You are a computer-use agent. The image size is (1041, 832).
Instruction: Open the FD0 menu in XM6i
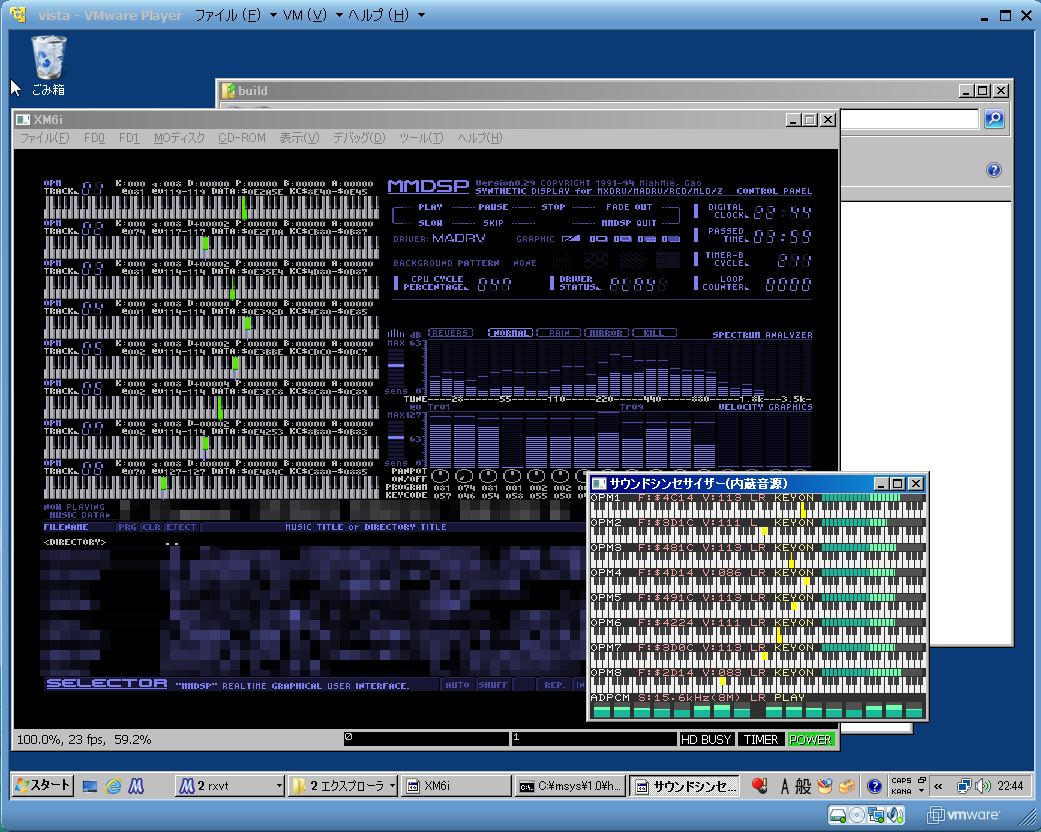point(94,138)
